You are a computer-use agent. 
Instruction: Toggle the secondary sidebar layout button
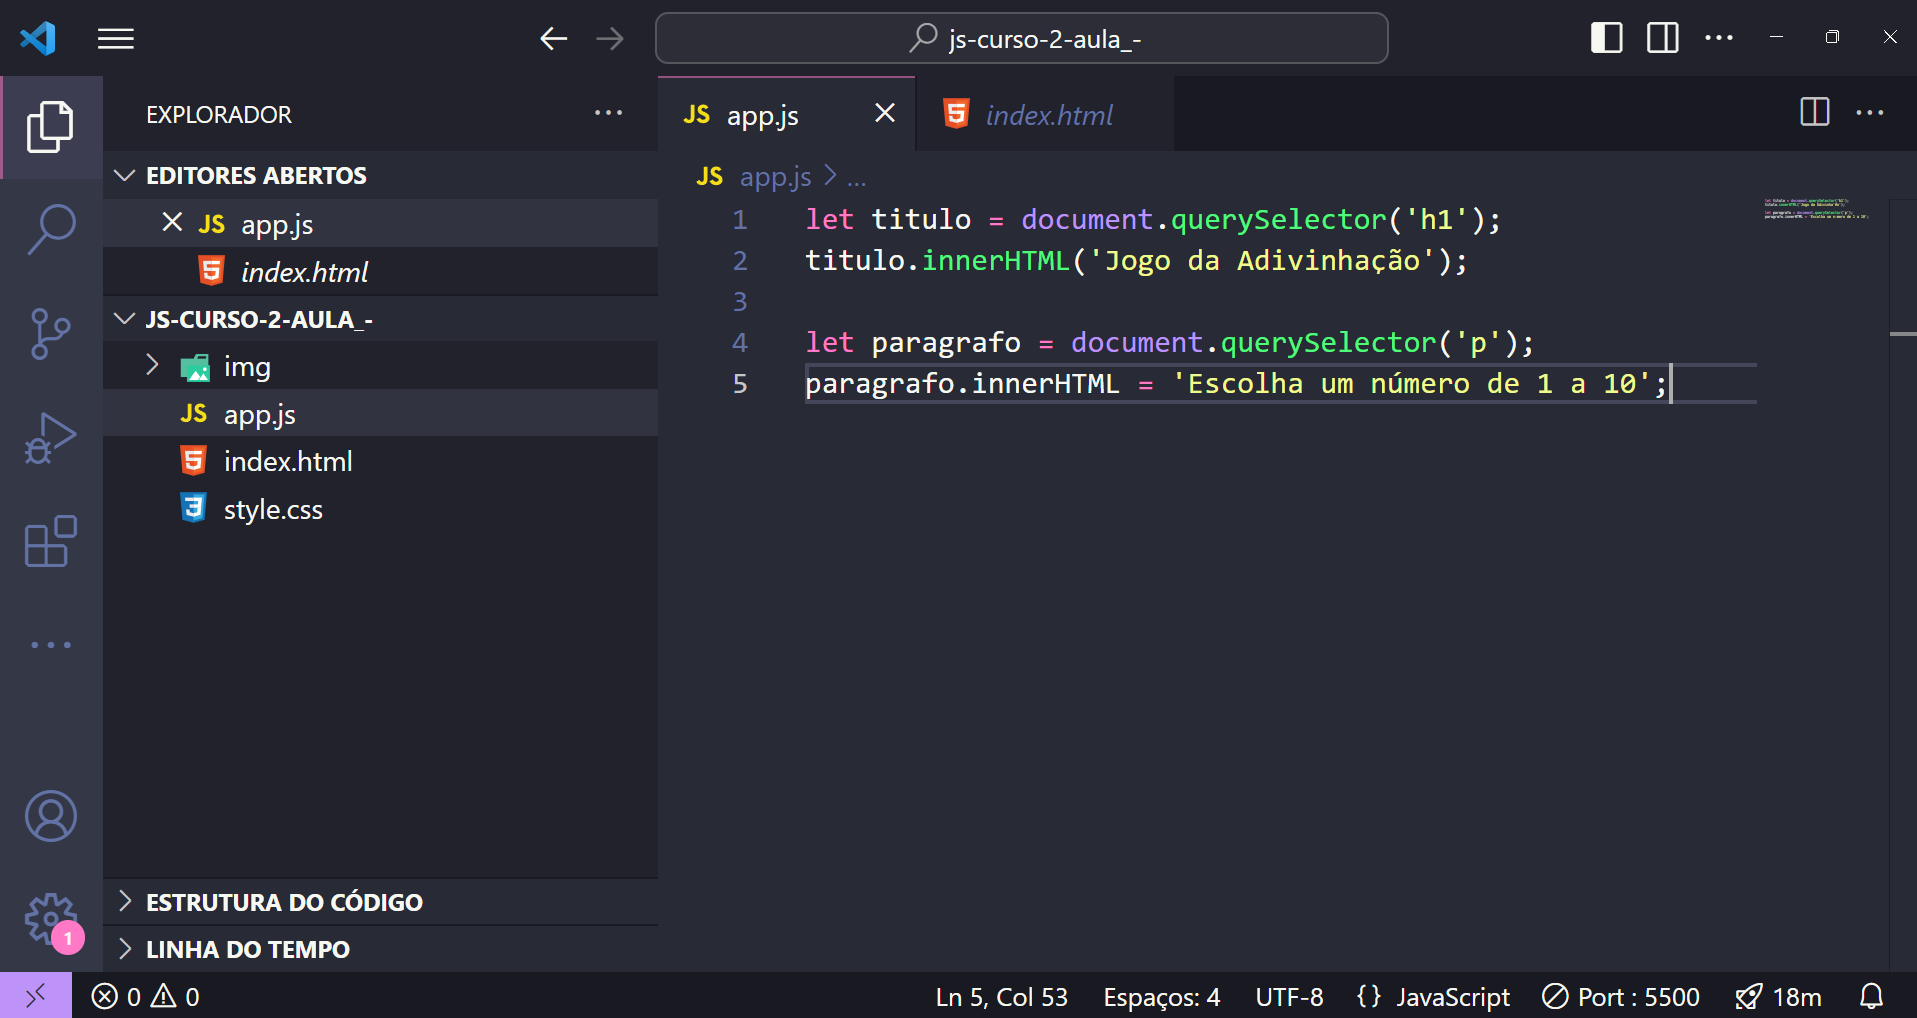coord(1662,38)
